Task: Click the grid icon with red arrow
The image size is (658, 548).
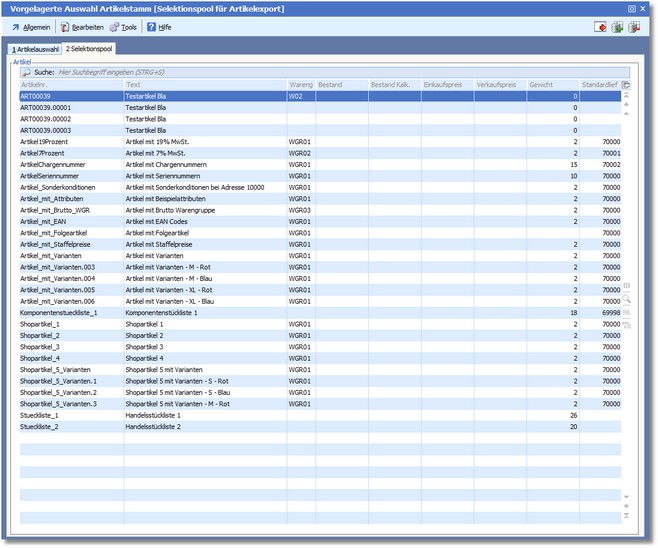Action: (x=634, y=27)
